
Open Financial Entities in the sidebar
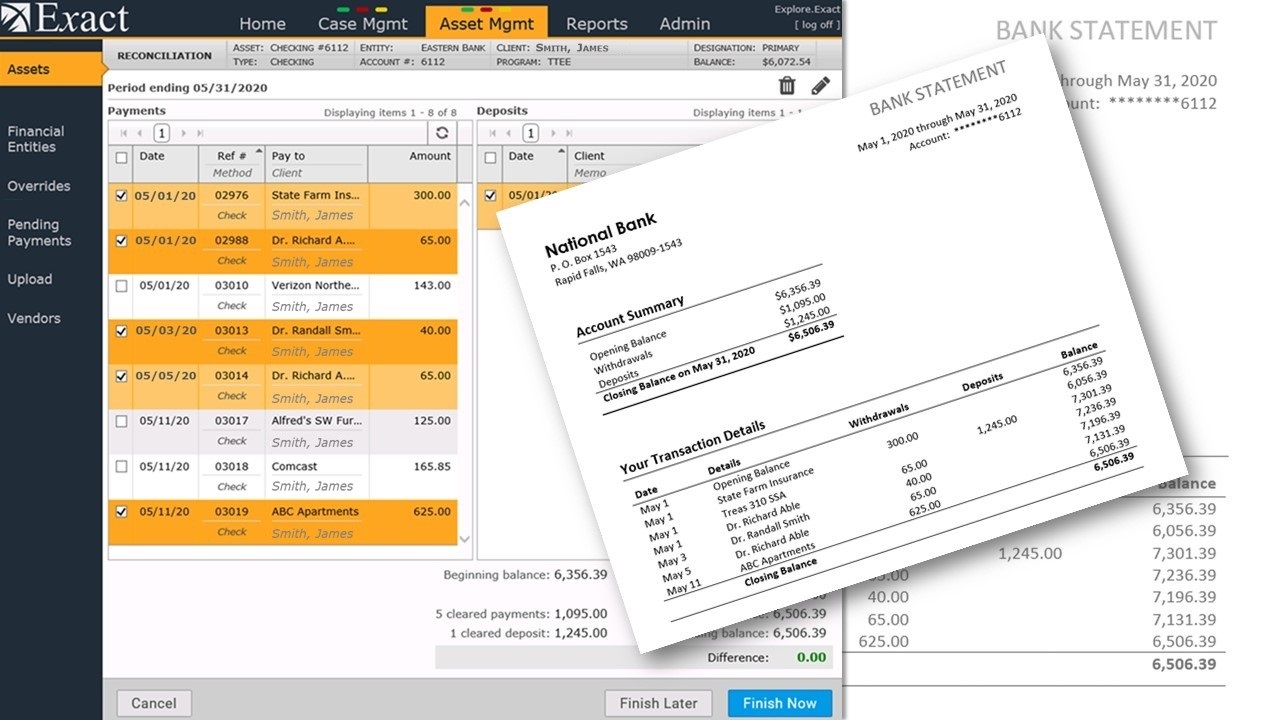coord(36,139)
